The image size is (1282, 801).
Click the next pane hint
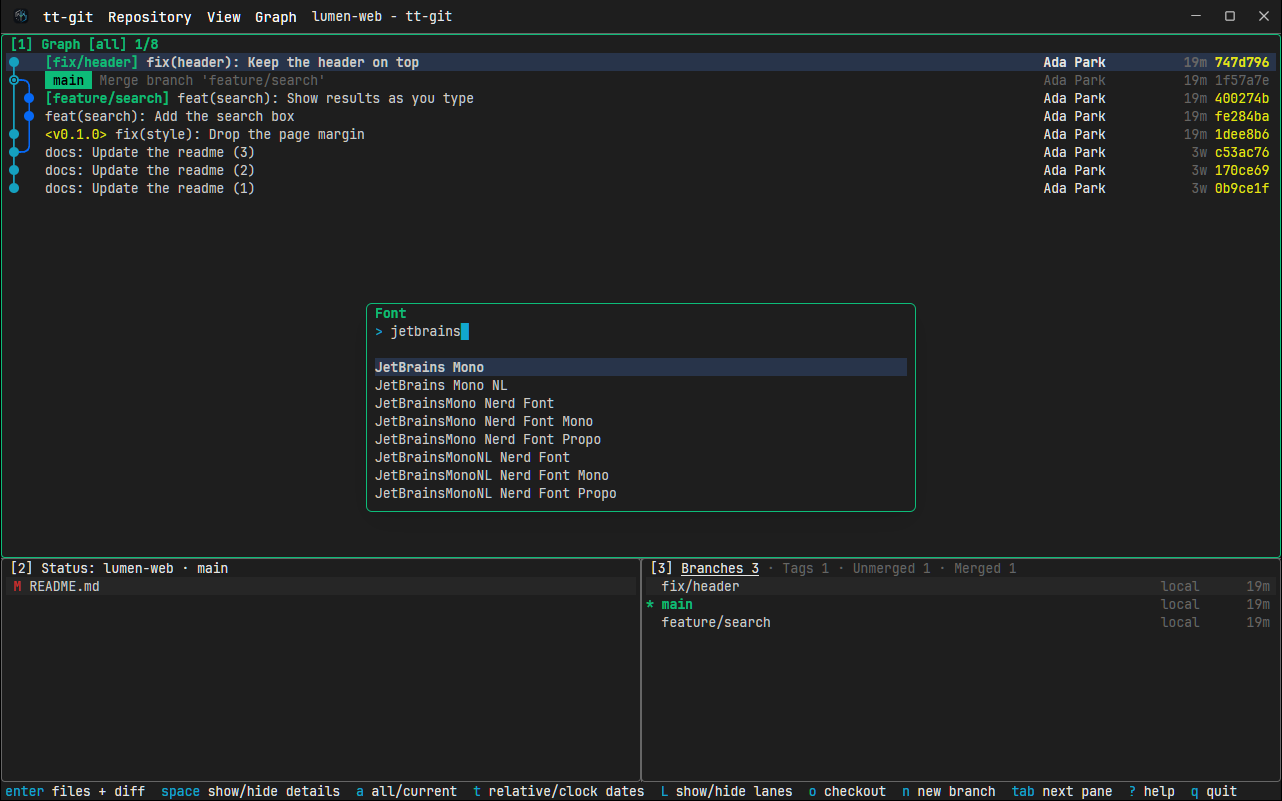point(1062,792)
